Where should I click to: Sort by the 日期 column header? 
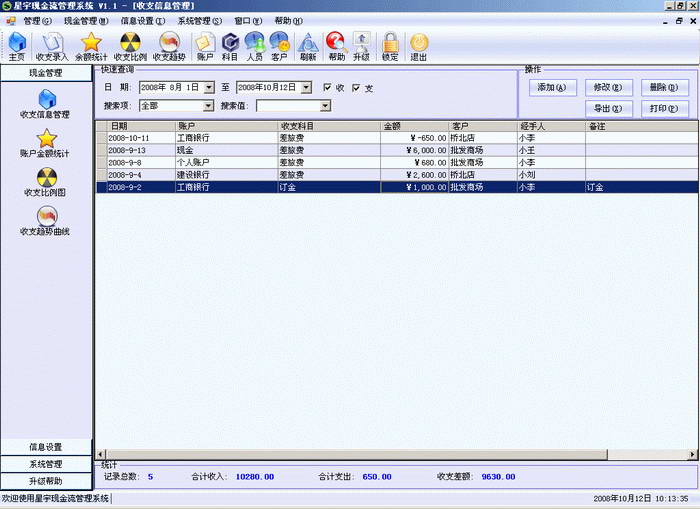coord(141,126)
